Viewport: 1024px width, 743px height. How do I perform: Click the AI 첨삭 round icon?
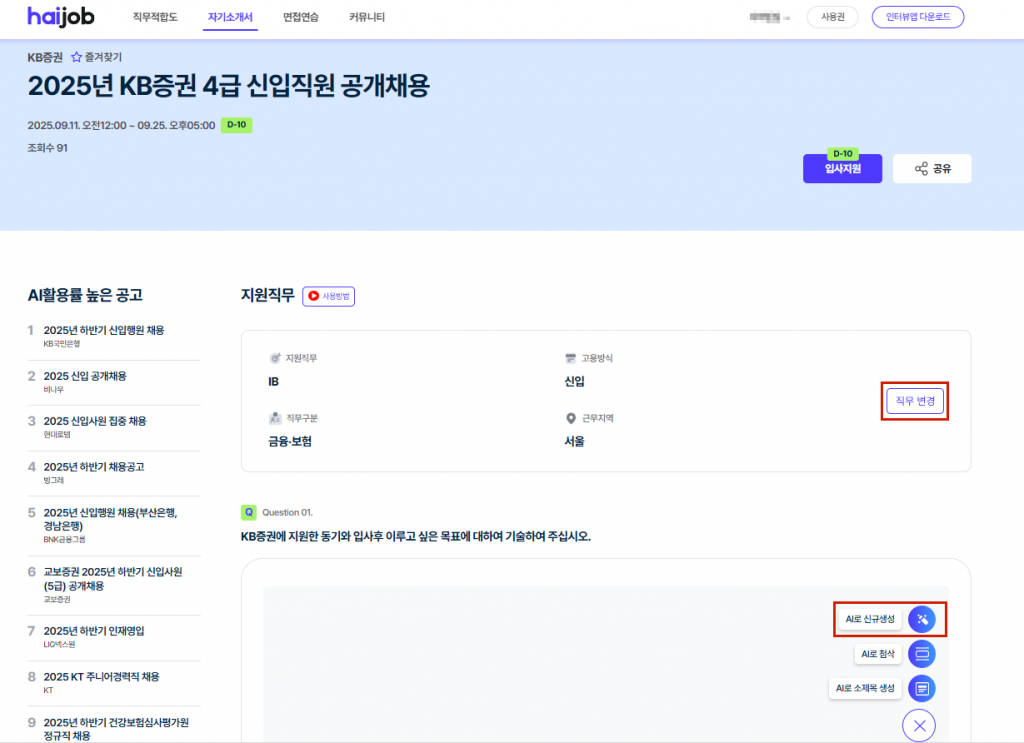[x=921, y=654]
